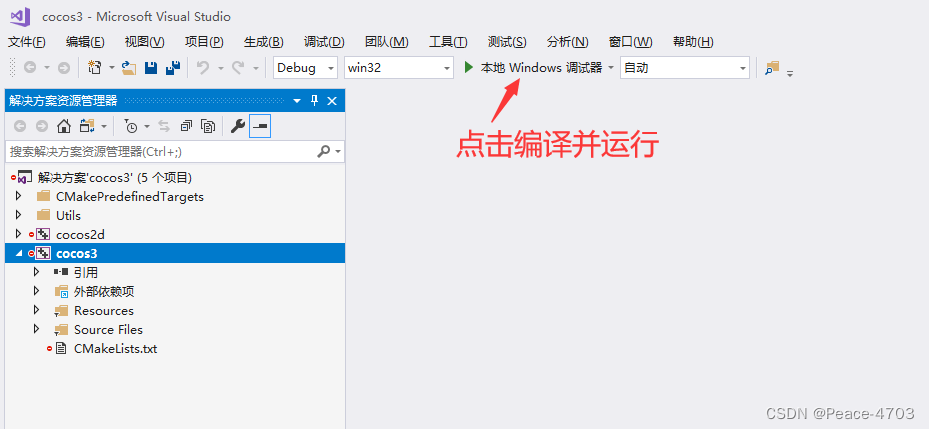
Task: Open the toolbar overflow options arrow
Action: coord(790,73)
